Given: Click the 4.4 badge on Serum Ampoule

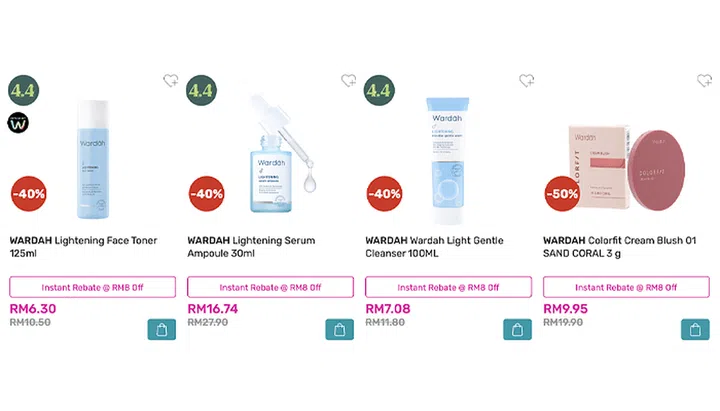Looking at the screenshot, I should coord(201,90).
